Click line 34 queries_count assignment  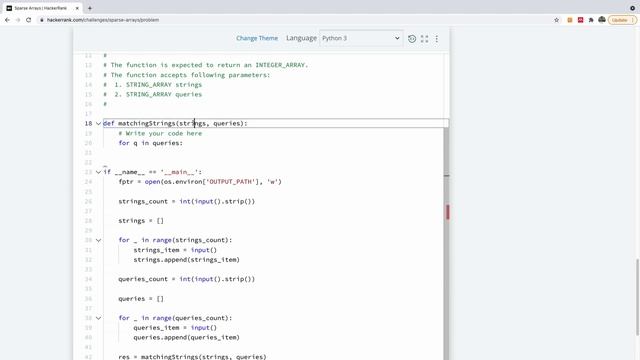click(x=187, y=279)
